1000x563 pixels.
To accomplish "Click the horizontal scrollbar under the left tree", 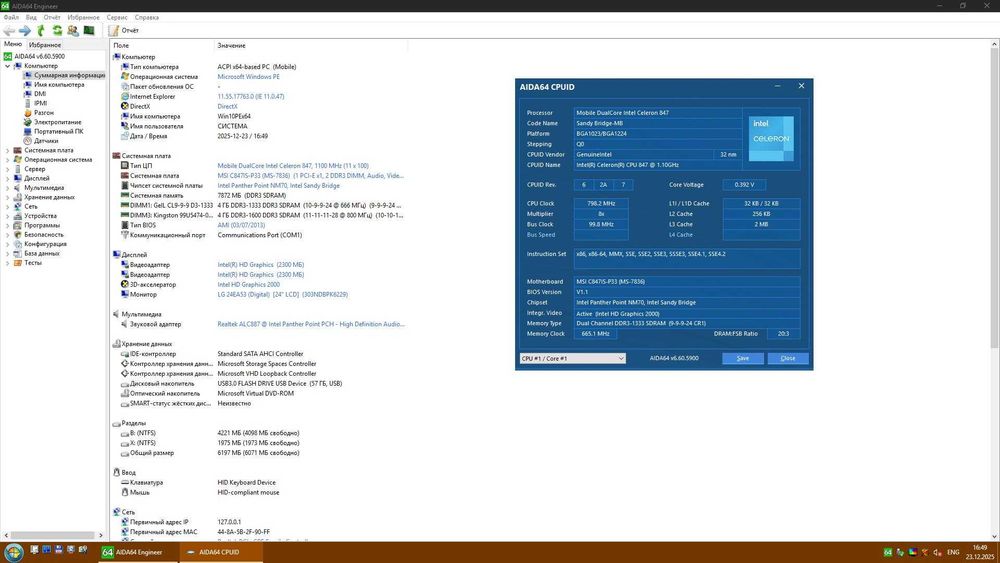I will coord(53,536).
